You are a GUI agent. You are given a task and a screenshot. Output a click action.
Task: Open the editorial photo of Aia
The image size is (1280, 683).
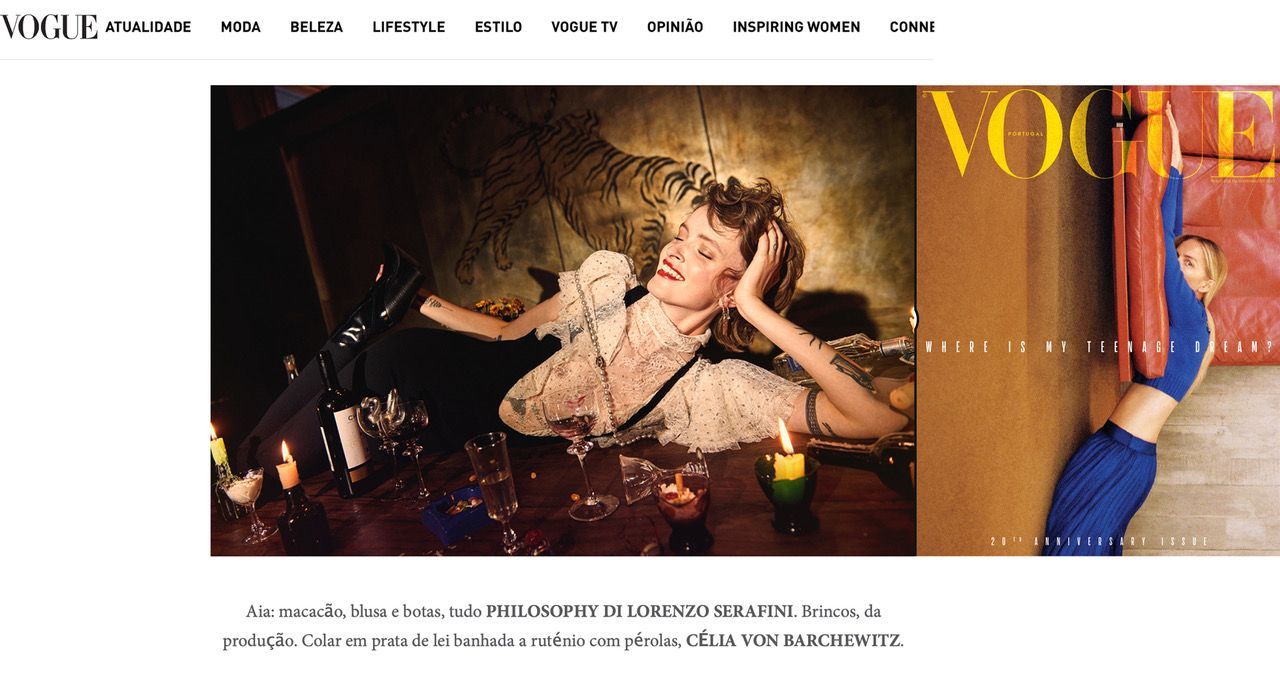[x=563, y=320]
